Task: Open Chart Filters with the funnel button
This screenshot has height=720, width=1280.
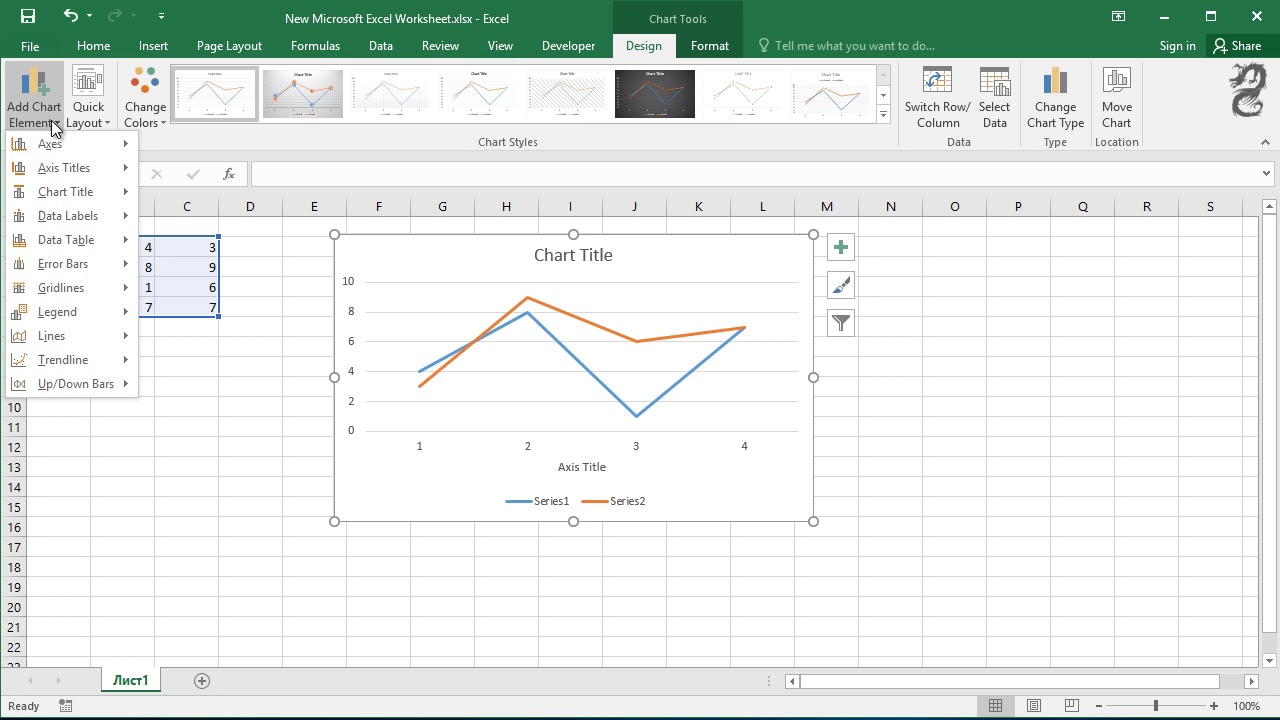Action: tap(841, 323)
